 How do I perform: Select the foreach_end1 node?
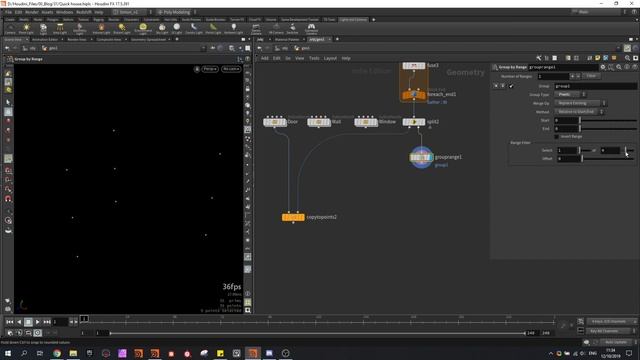pyautogui.click(x=413, y=95)
